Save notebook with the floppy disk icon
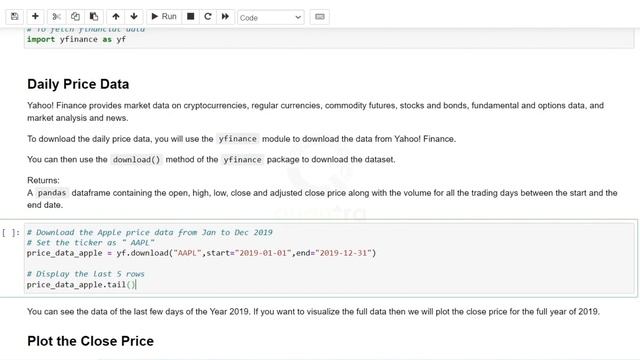This screenshot has height=360, width=640. (x=15, y=17)
